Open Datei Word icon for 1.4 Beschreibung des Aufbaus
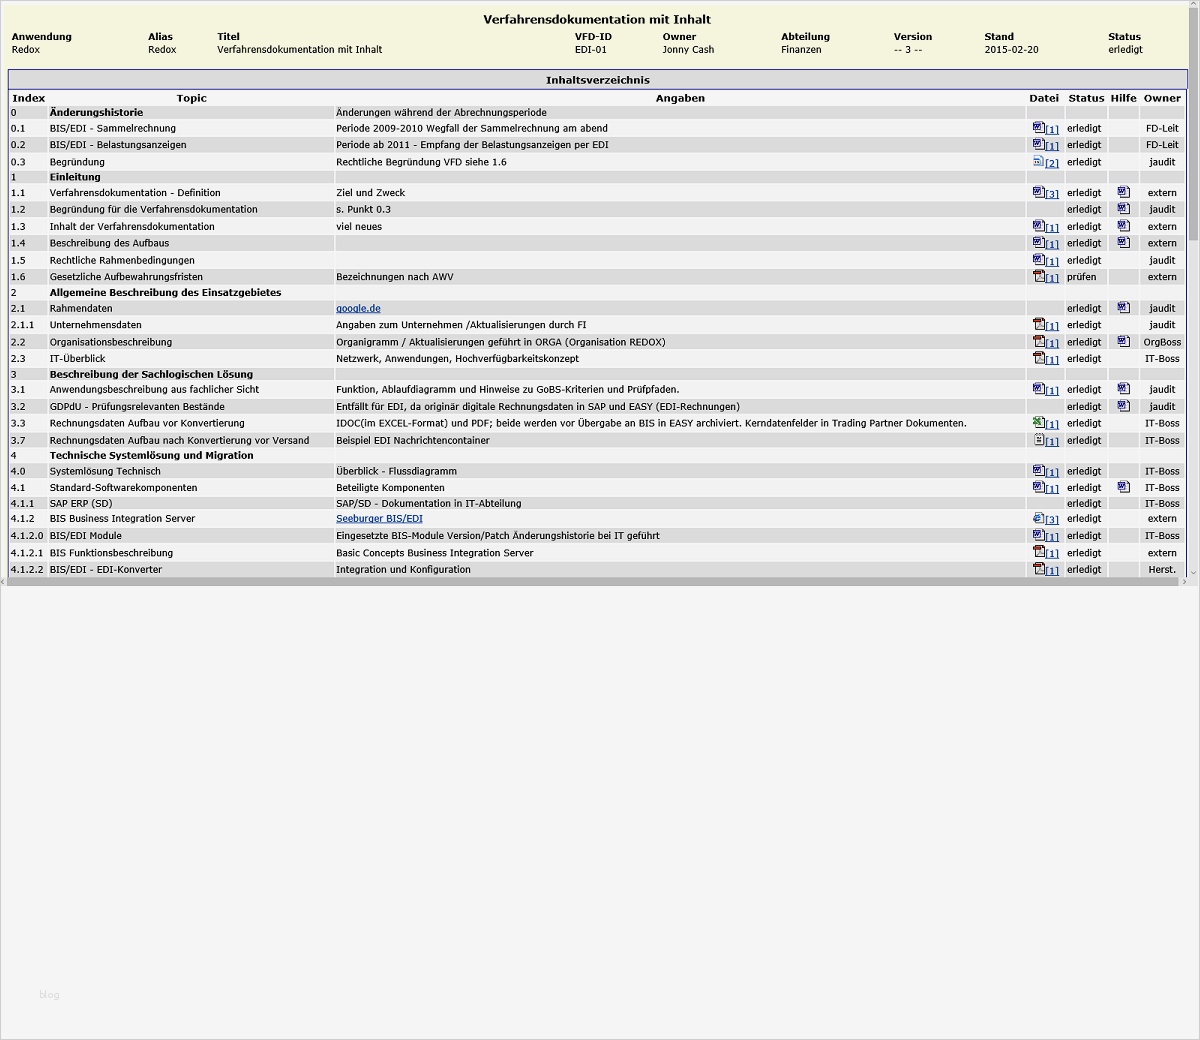The height and width of the screenshot is (1040, 1200). [x=1038, y=242]
